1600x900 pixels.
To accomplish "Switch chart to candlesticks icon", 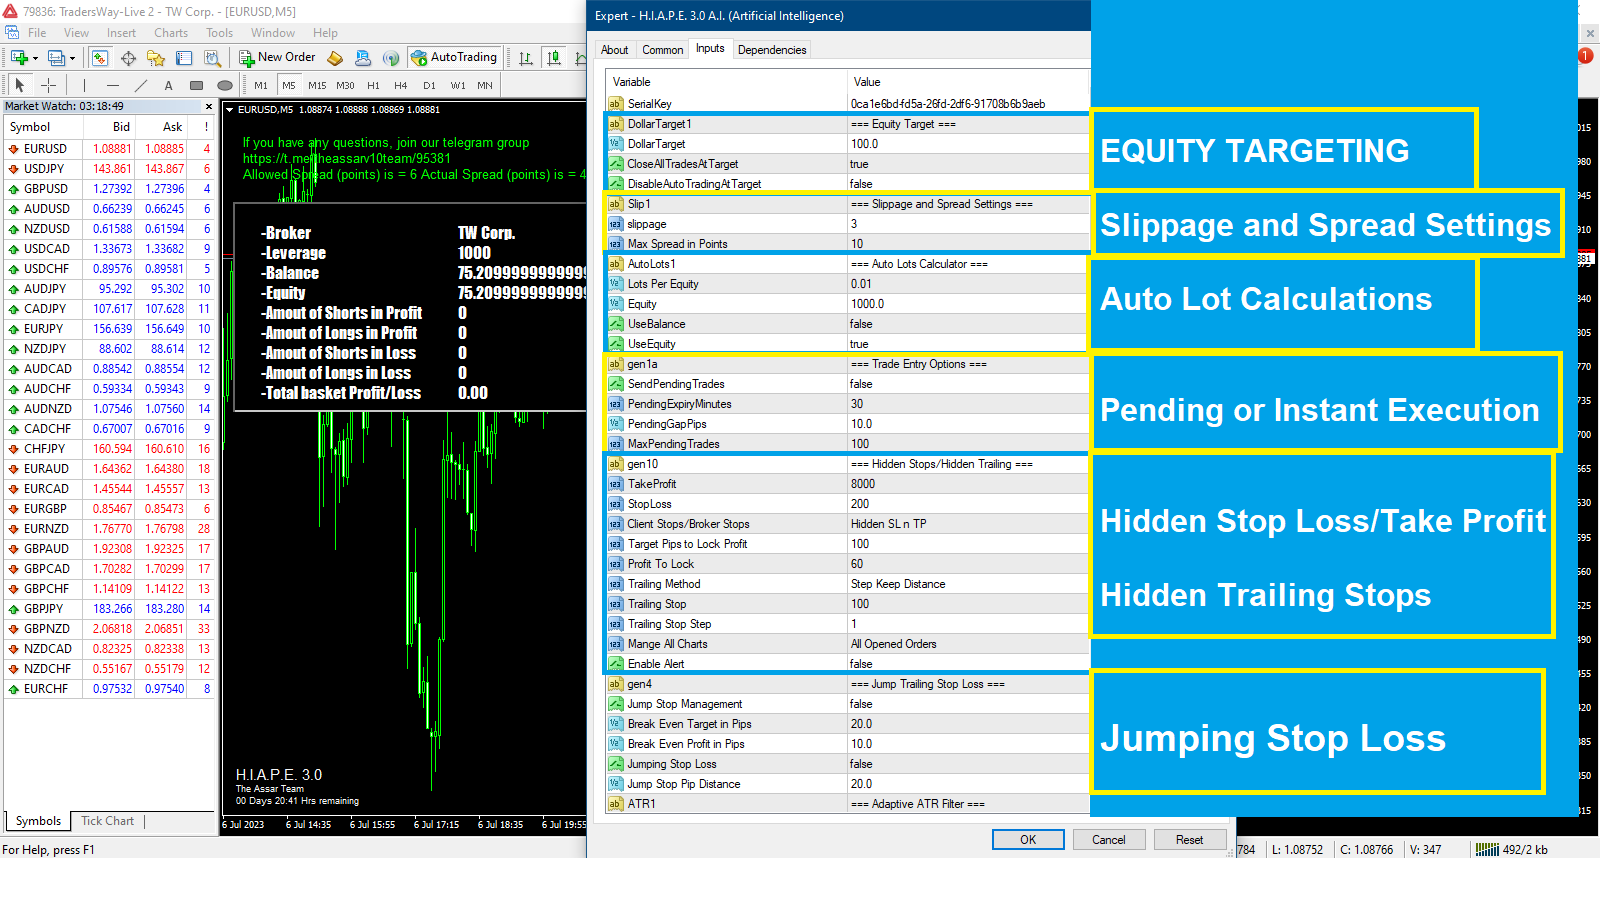I will point(553,58).
